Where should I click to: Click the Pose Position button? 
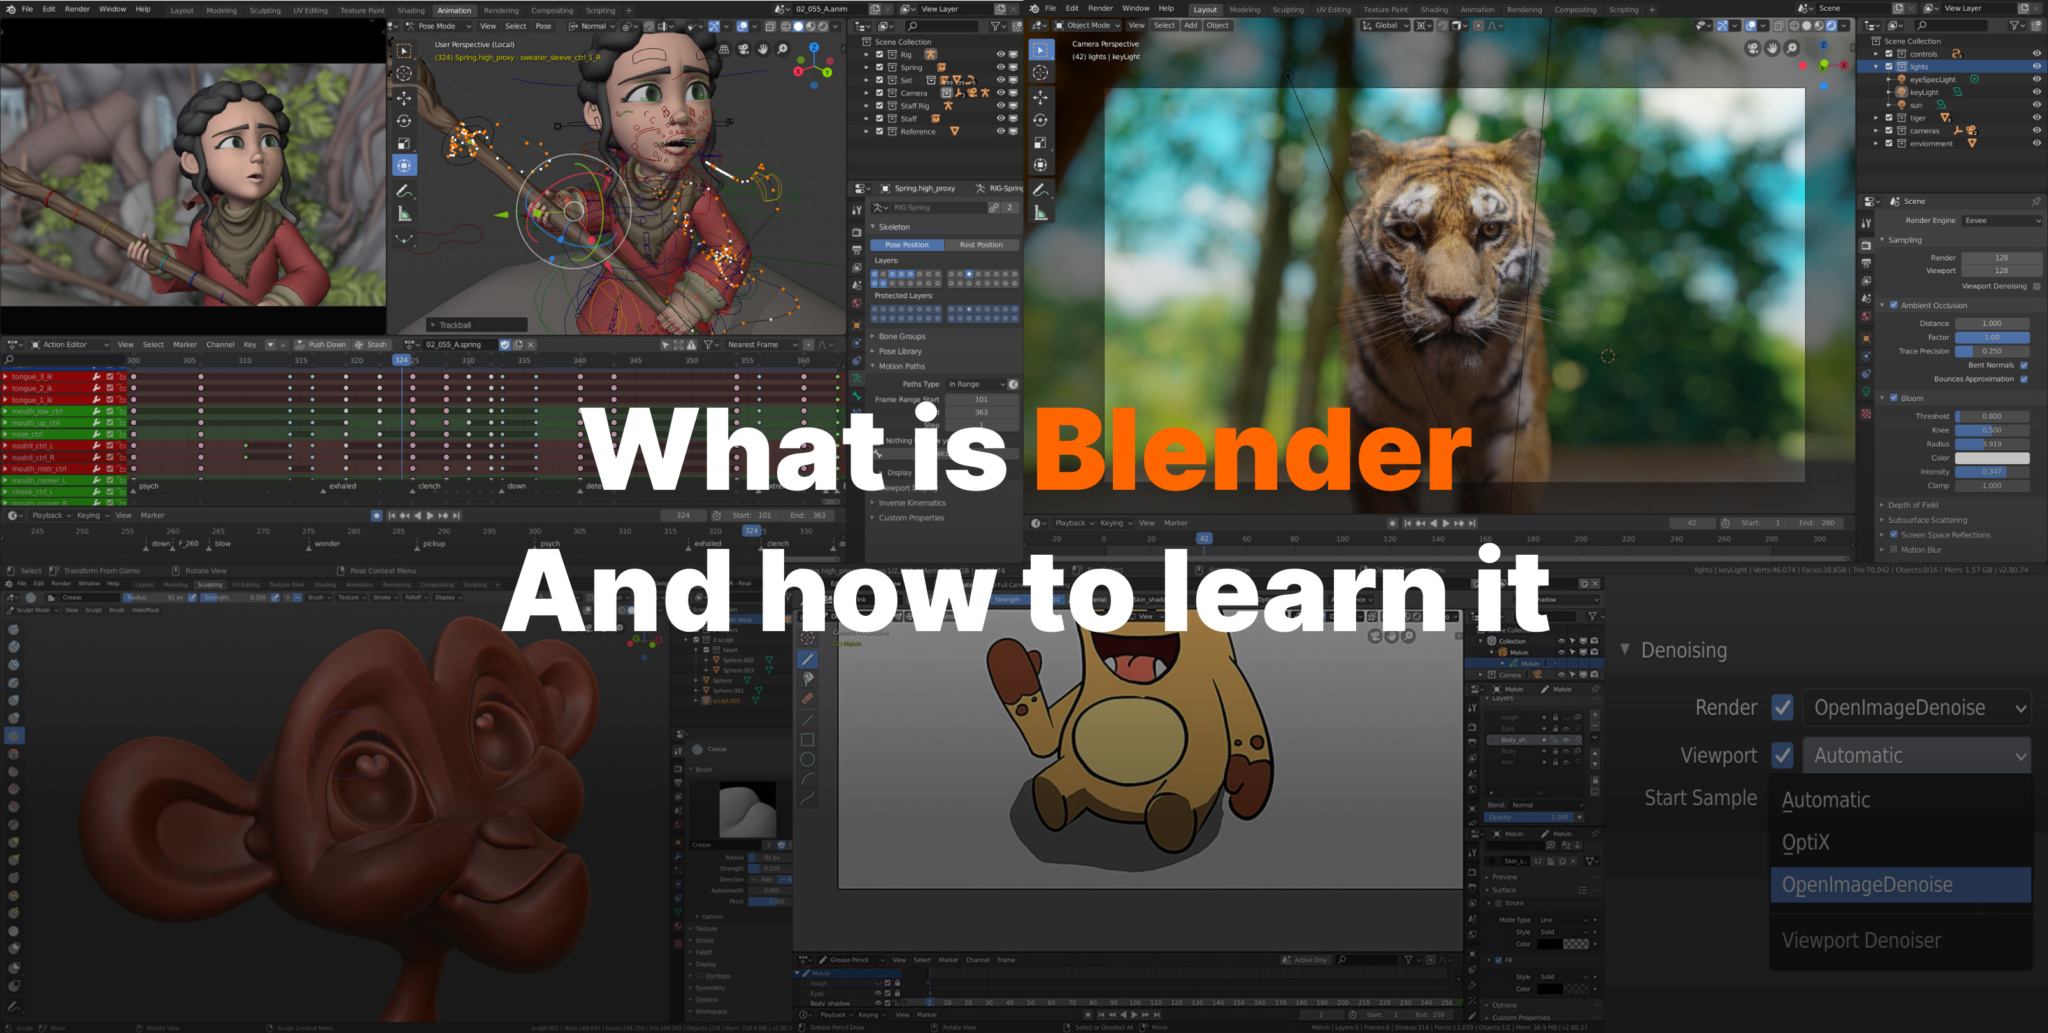(x=907, y=245)
